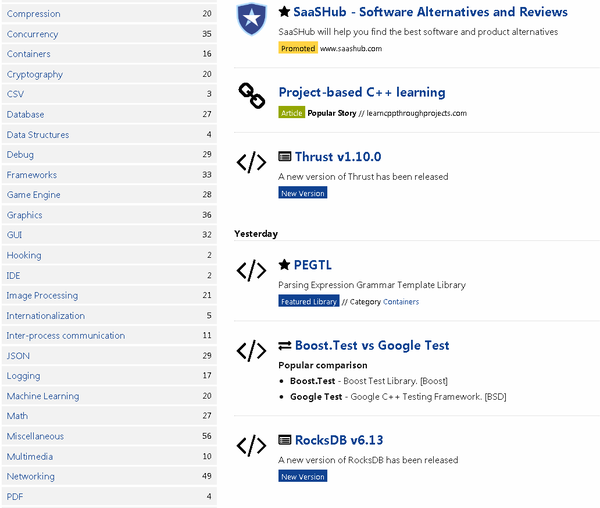Screen dimensions: 600x508
Task: Click the Networking count 49
Action: 207,476
